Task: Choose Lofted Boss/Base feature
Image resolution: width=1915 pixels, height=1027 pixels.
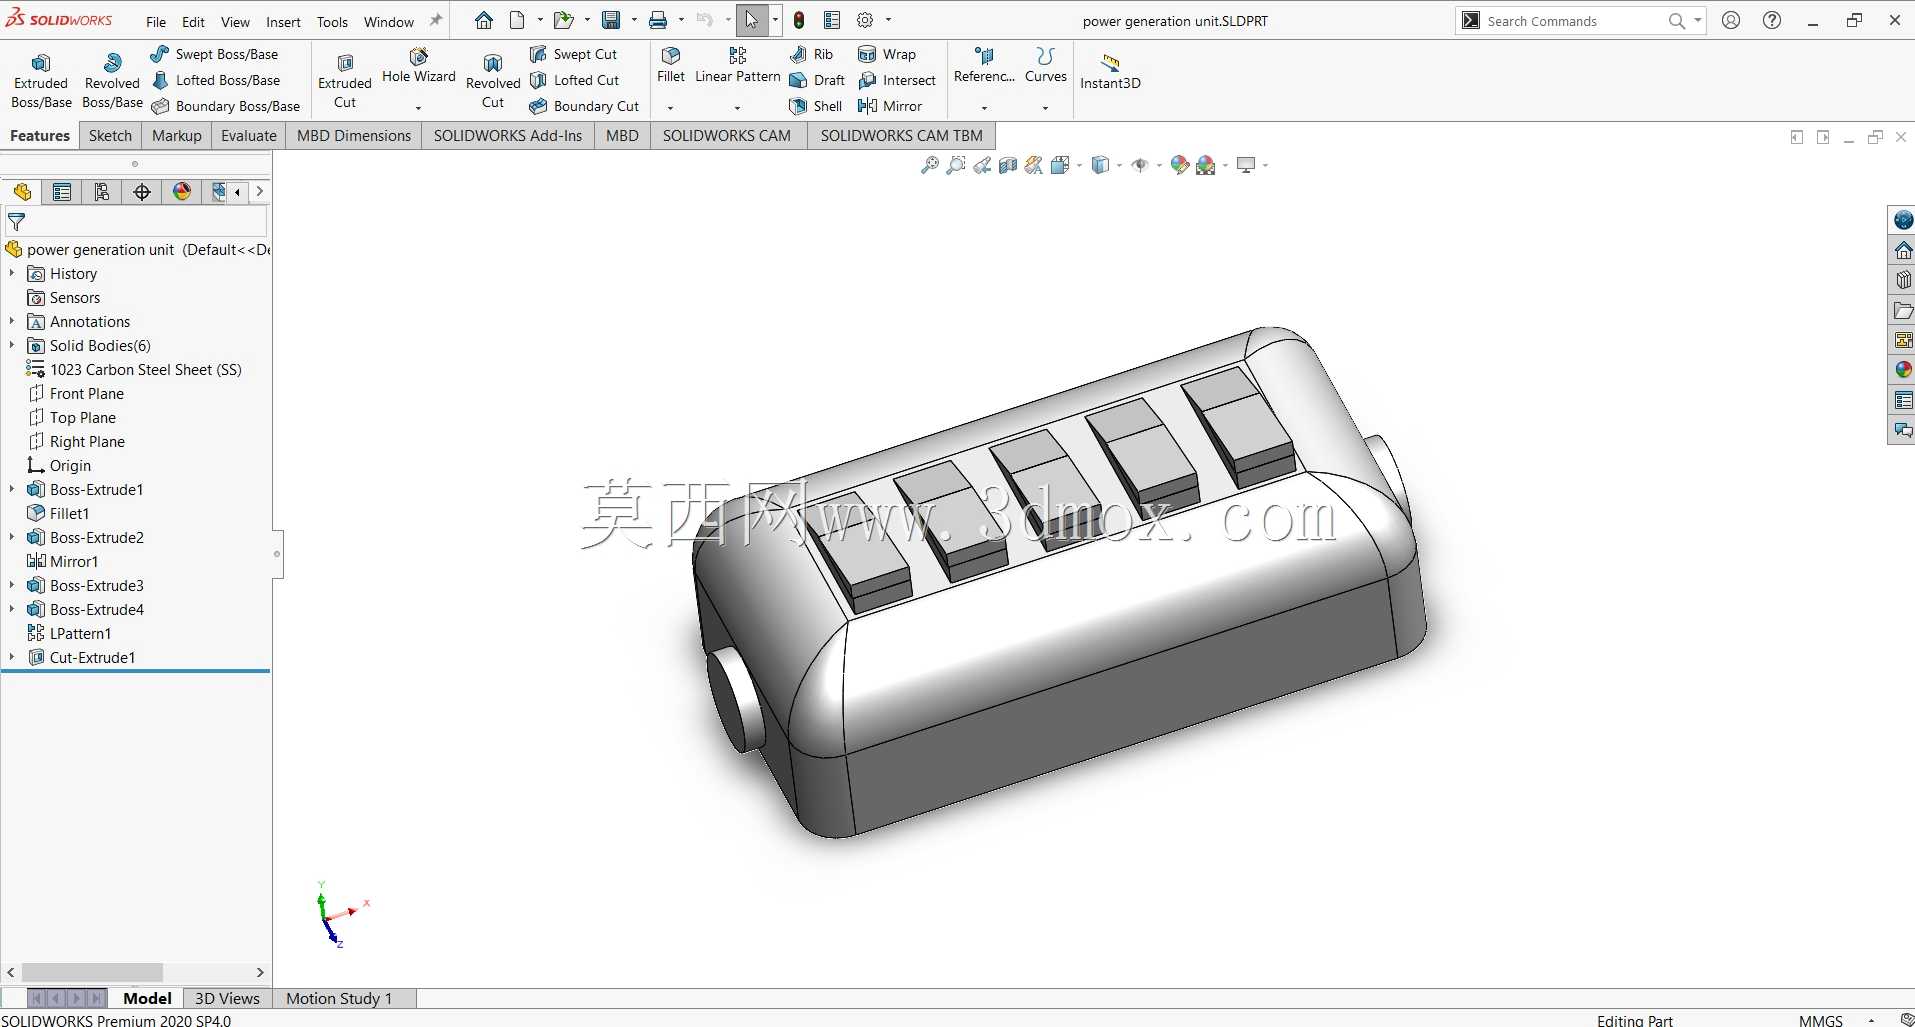Action: [215, 80]
